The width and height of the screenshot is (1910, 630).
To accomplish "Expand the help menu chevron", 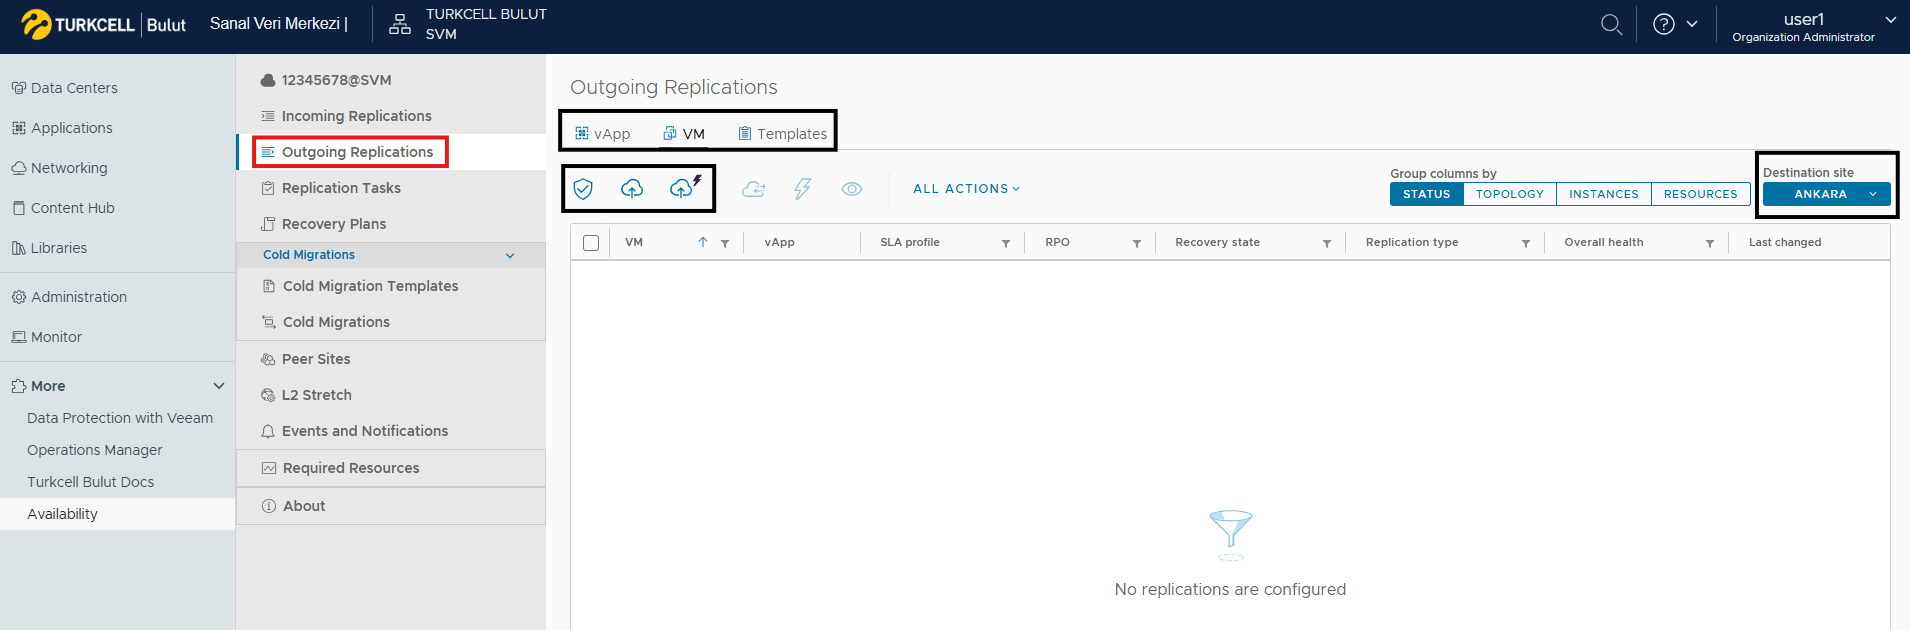I will point(1692,24).
